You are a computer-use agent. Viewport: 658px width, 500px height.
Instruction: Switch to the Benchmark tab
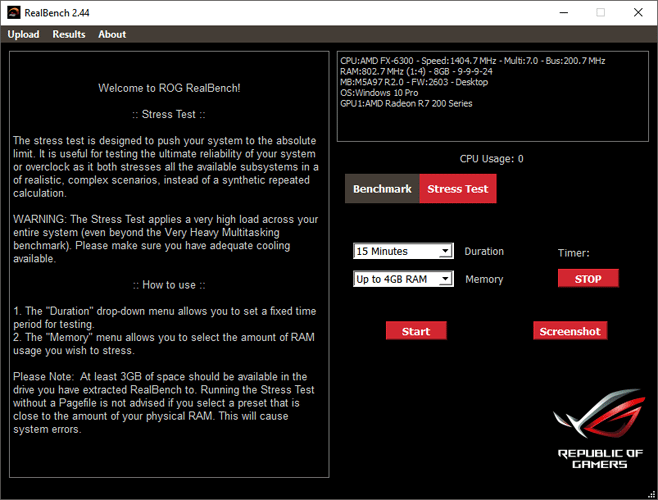pos(382,189)
